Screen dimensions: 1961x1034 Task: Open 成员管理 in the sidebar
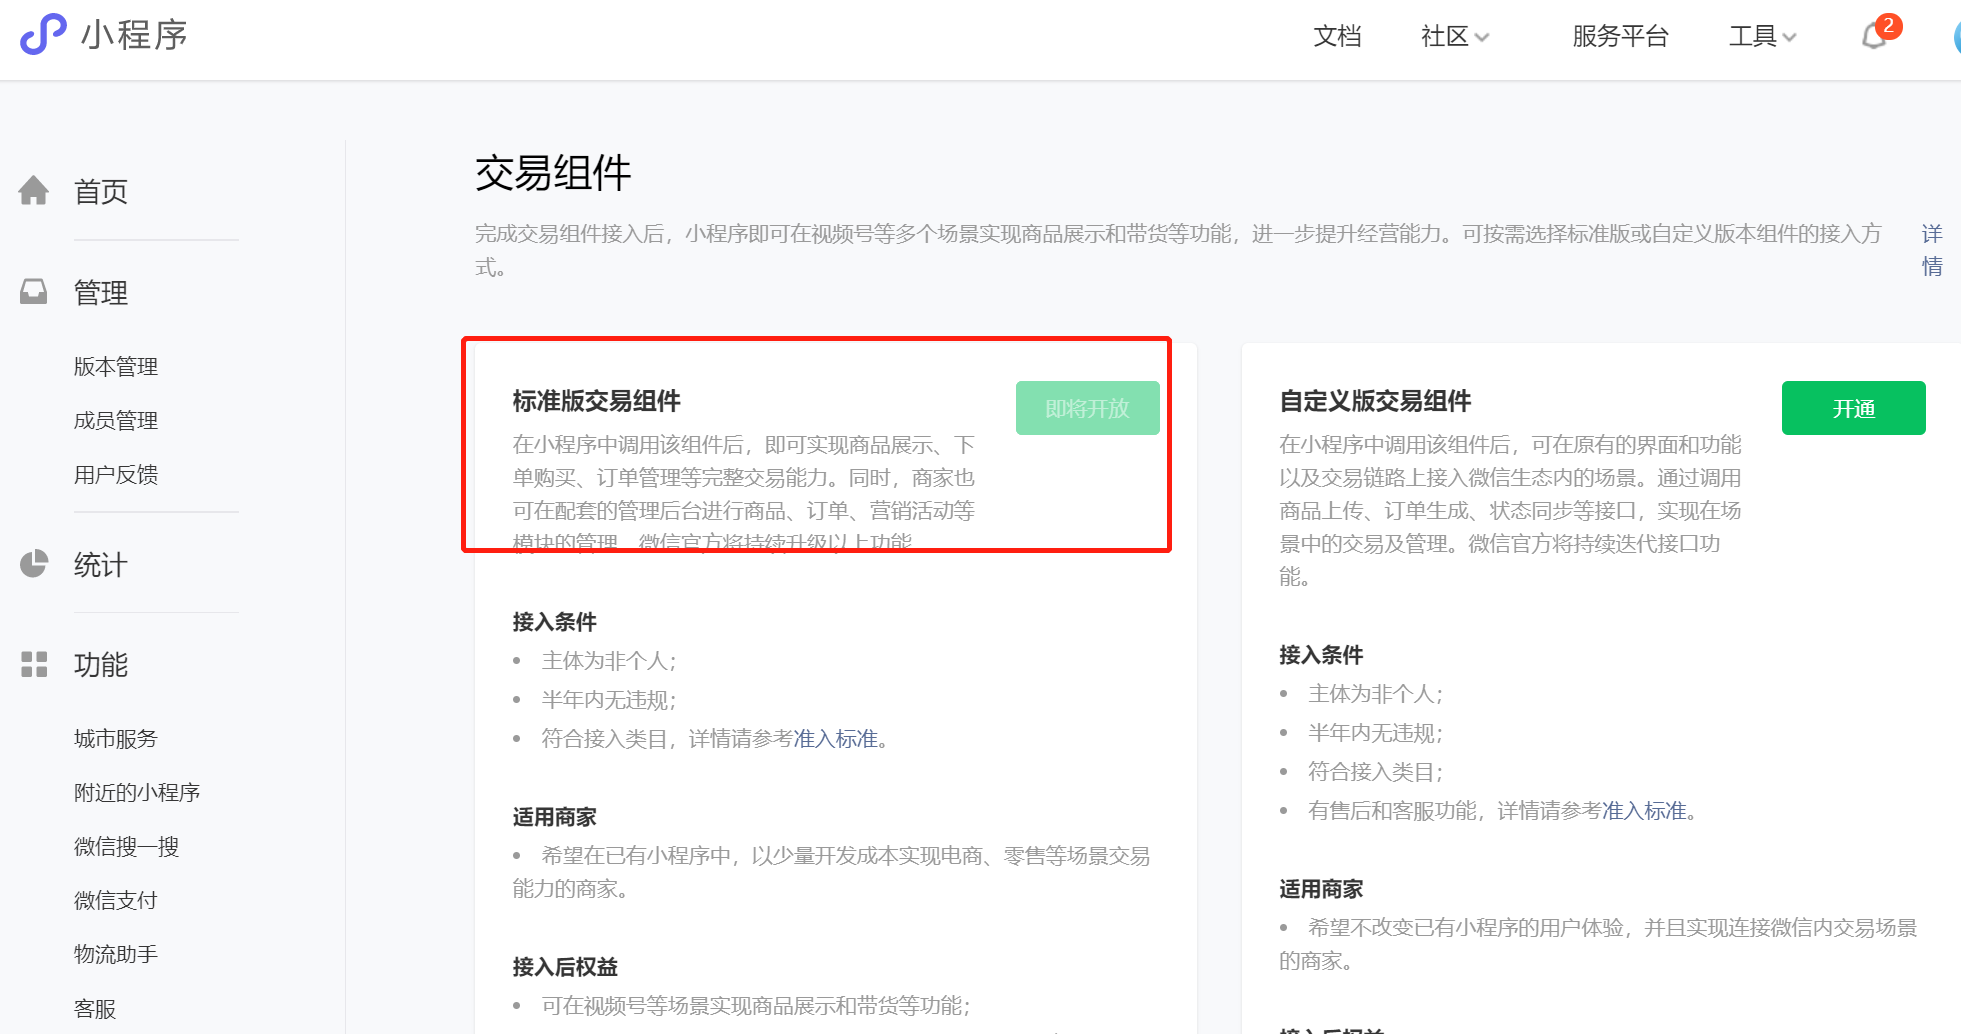coord(116,421)
